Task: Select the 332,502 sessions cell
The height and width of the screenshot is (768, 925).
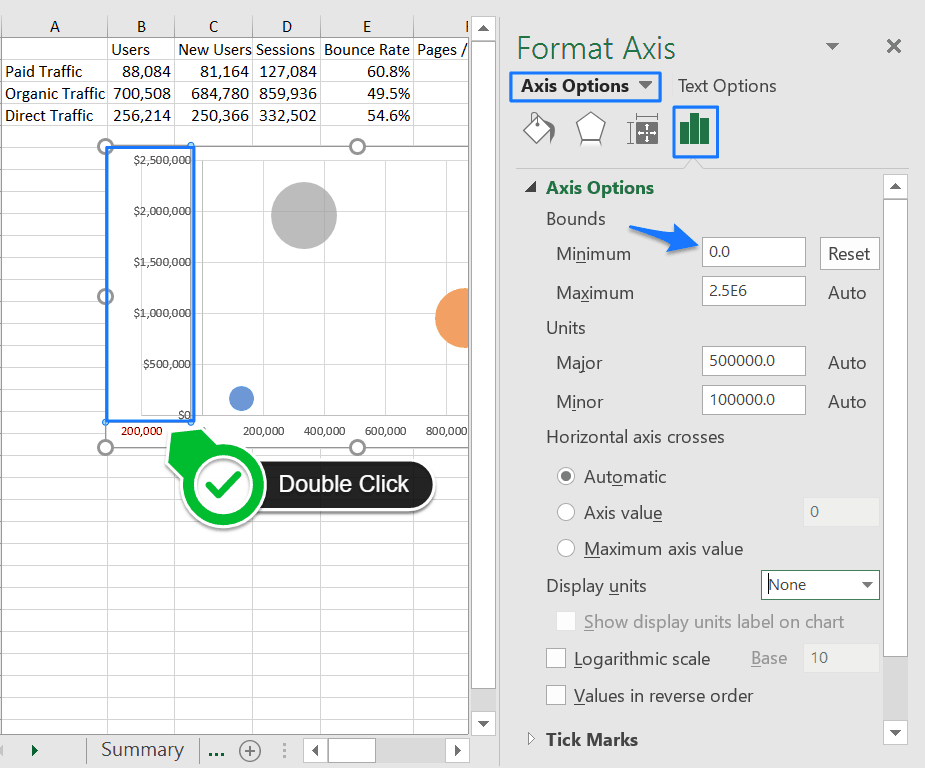Action: 287,115
